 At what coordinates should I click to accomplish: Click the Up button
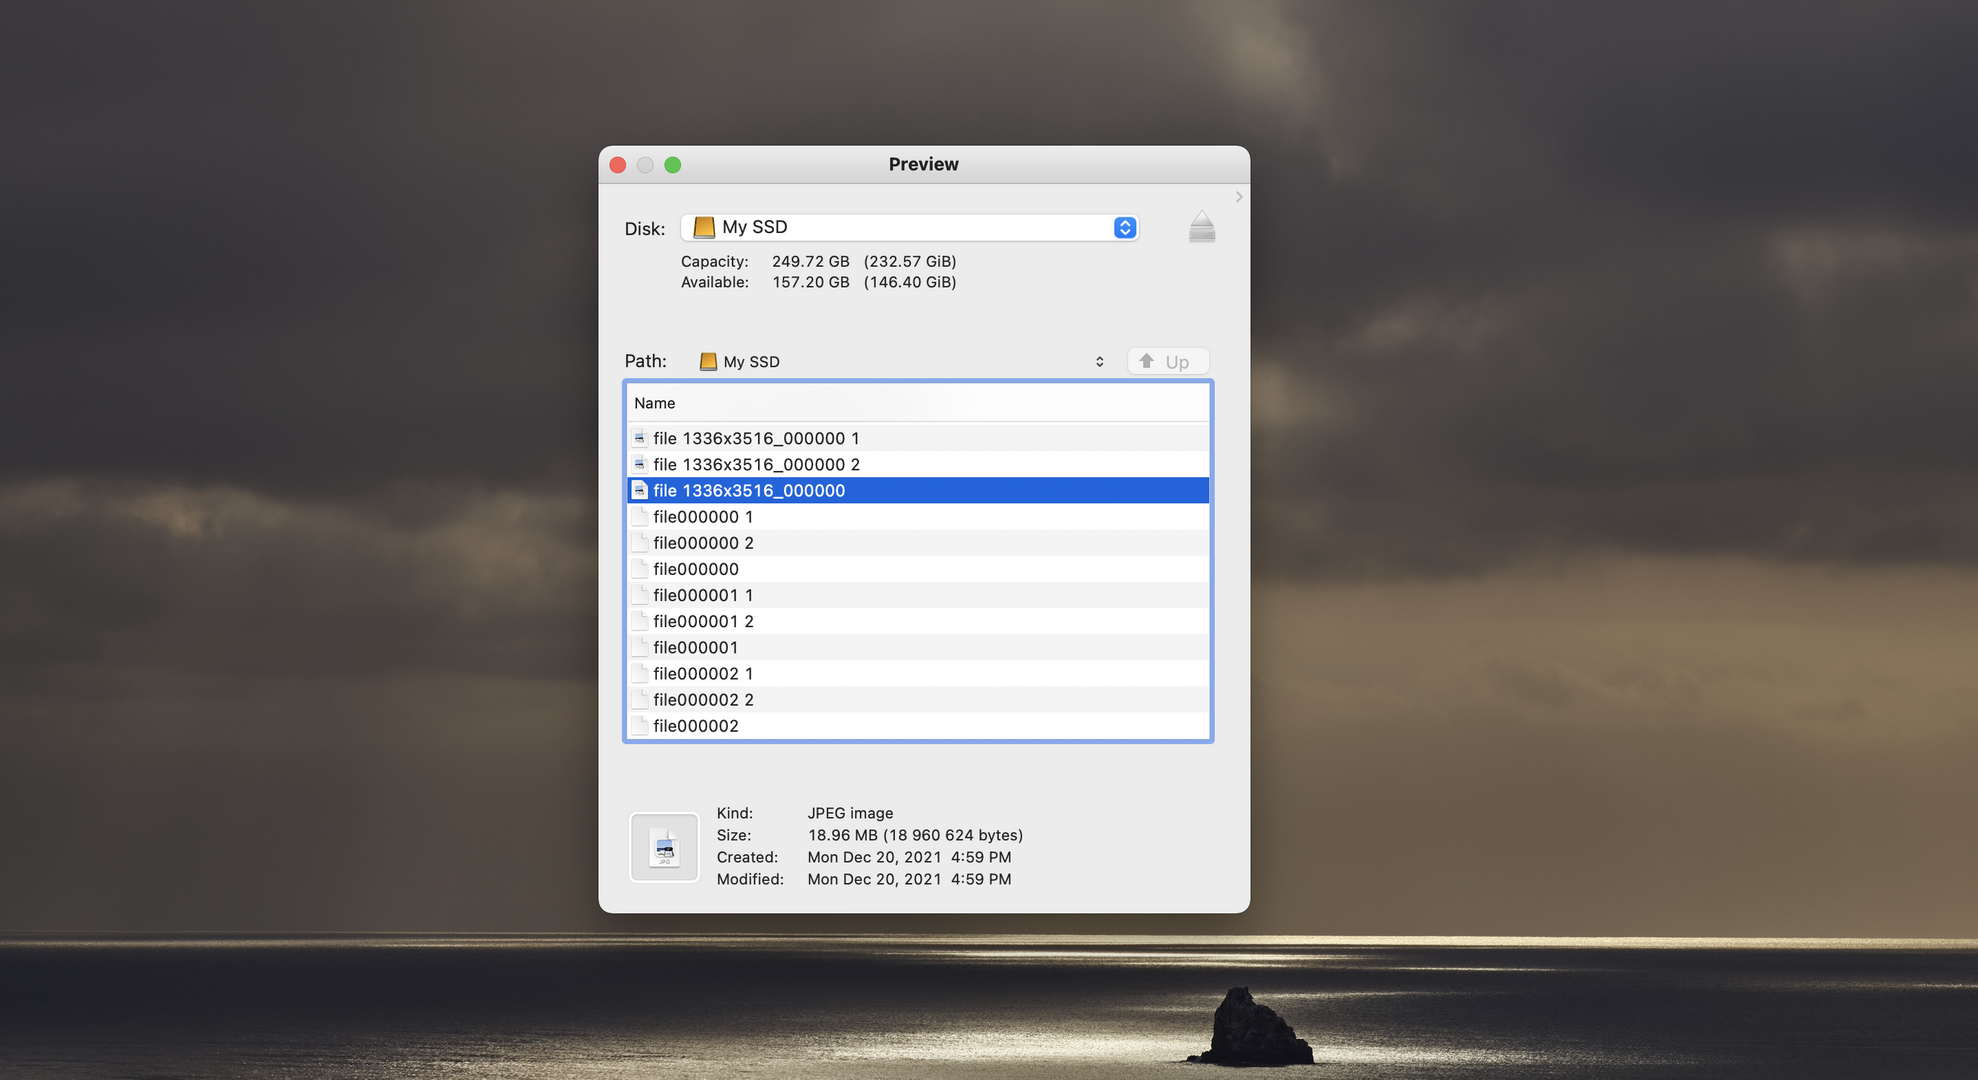[1168, 361]
